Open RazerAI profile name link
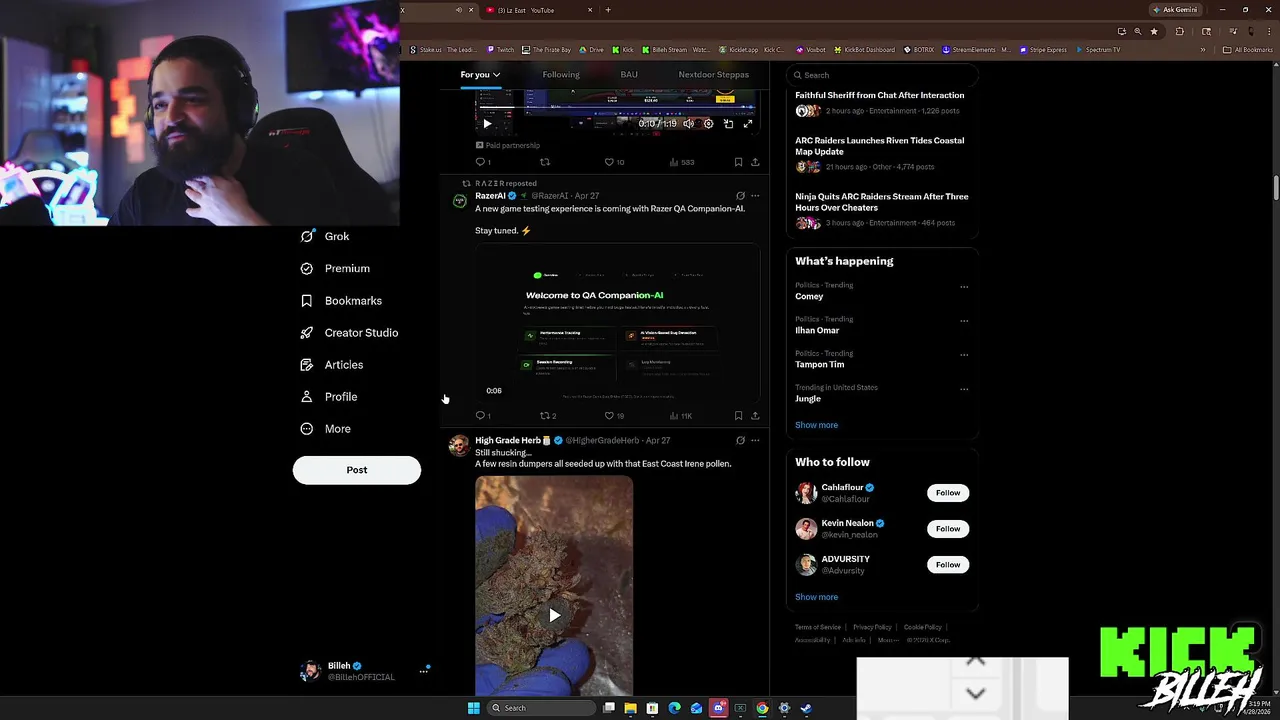The image size is (1280, 720). click(490, 196)
